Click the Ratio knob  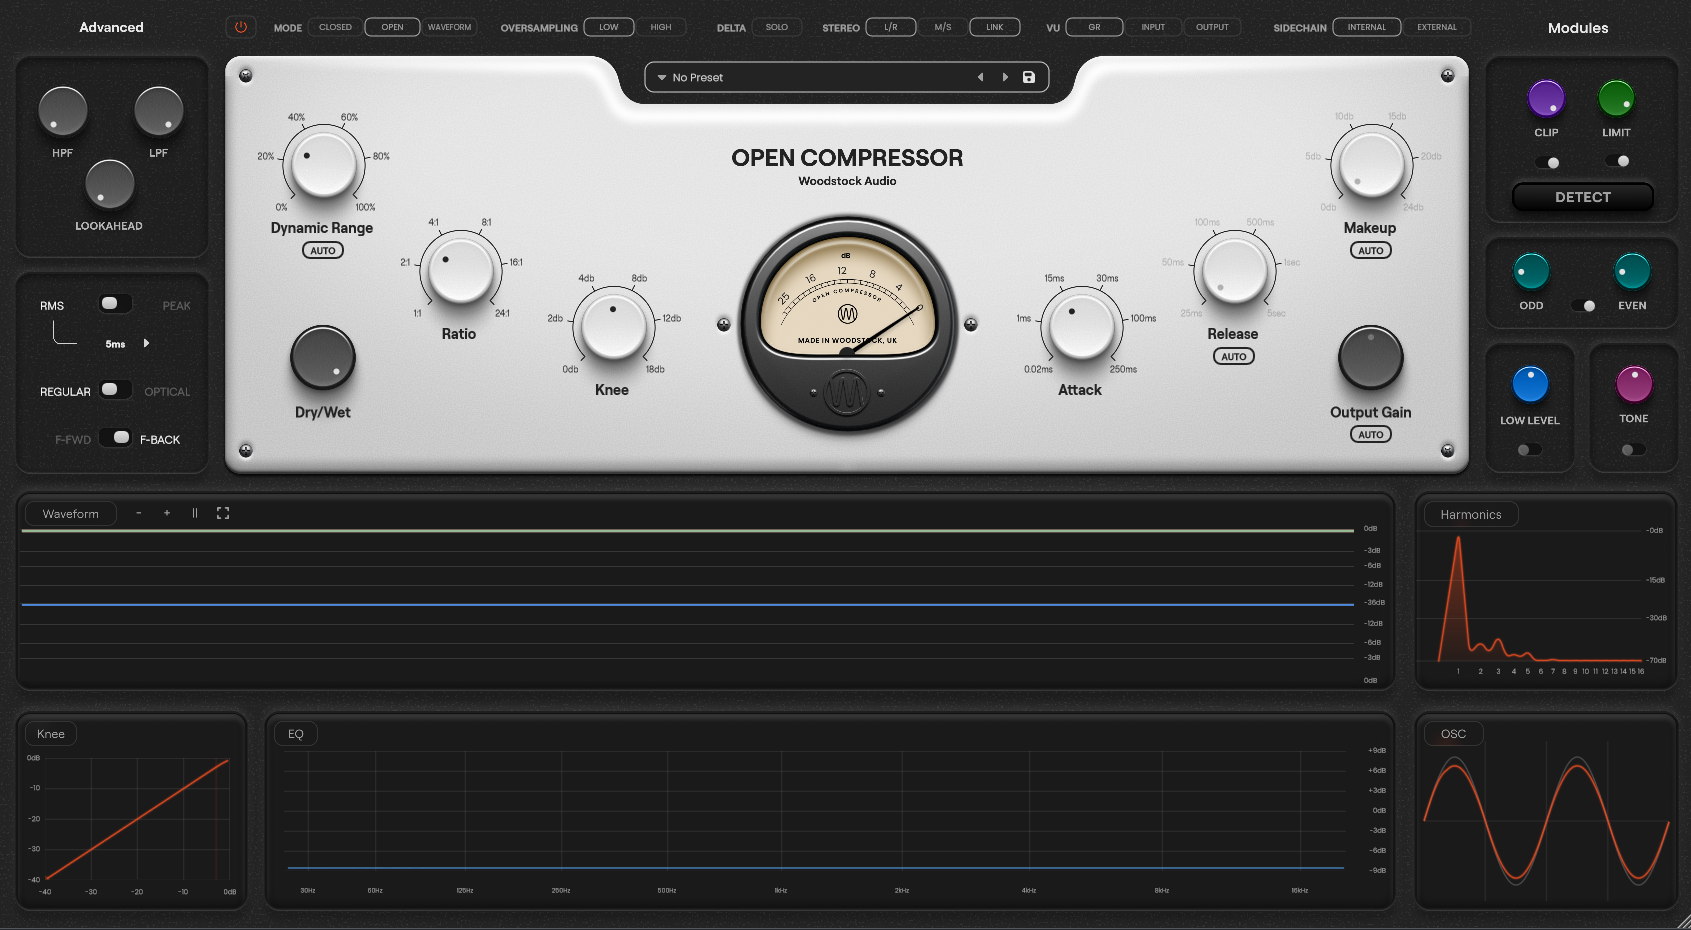tap(460, 270)
